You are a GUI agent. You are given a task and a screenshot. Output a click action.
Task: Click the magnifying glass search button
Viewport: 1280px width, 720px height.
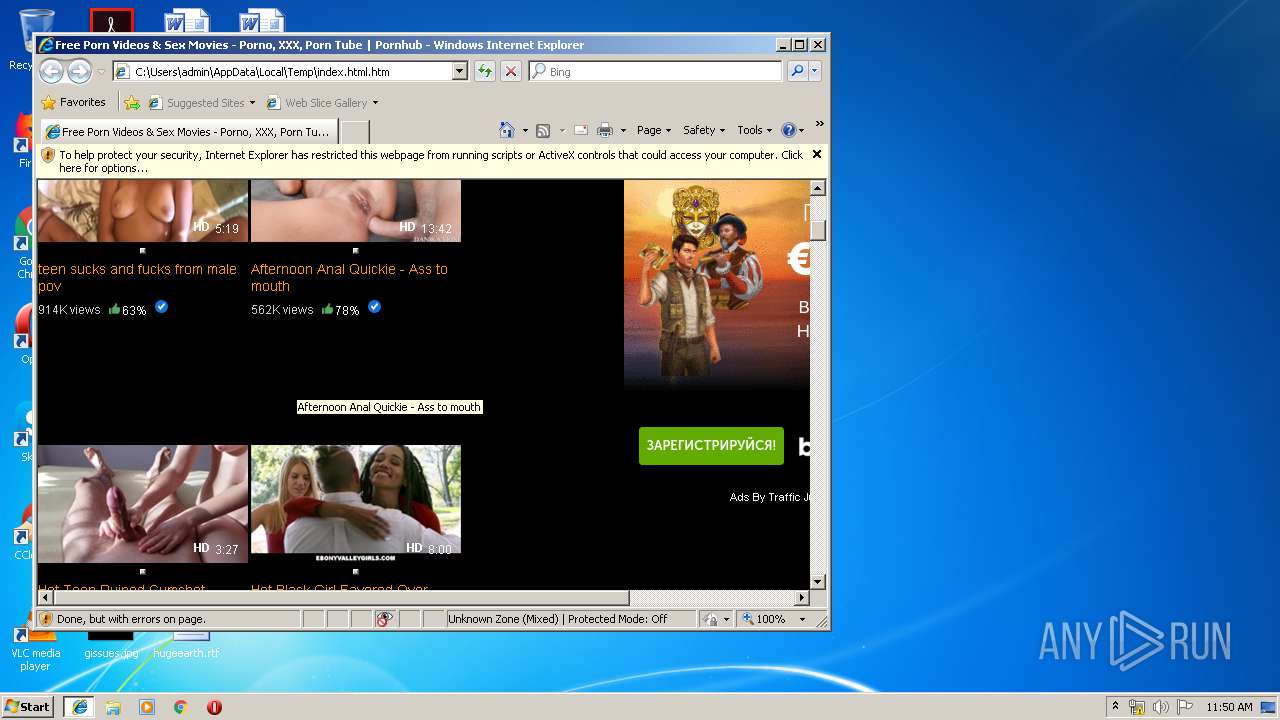tap(797, 71)
